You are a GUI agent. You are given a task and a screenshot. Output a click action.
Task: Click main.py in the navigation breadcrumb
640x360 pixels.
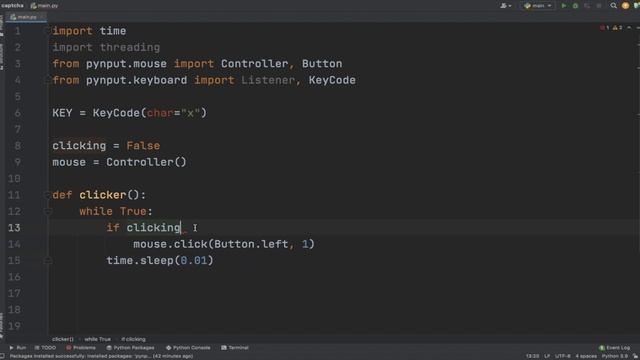[x=44, y=6]
